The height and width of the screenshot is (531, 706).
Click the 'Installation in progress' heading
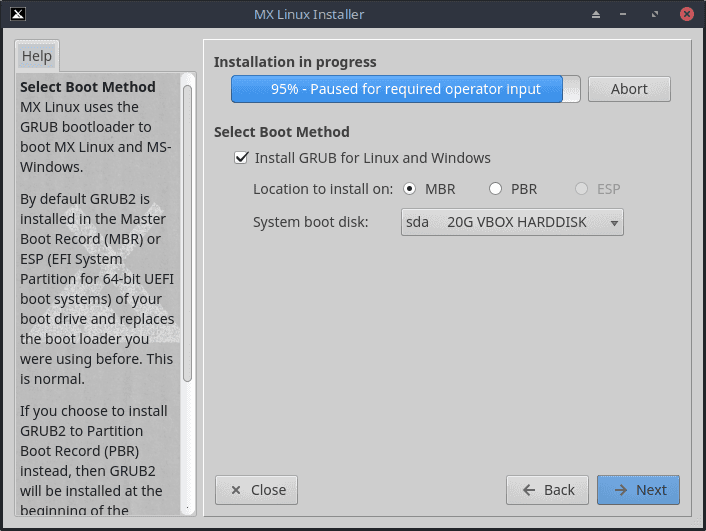(x=295, y=62)
